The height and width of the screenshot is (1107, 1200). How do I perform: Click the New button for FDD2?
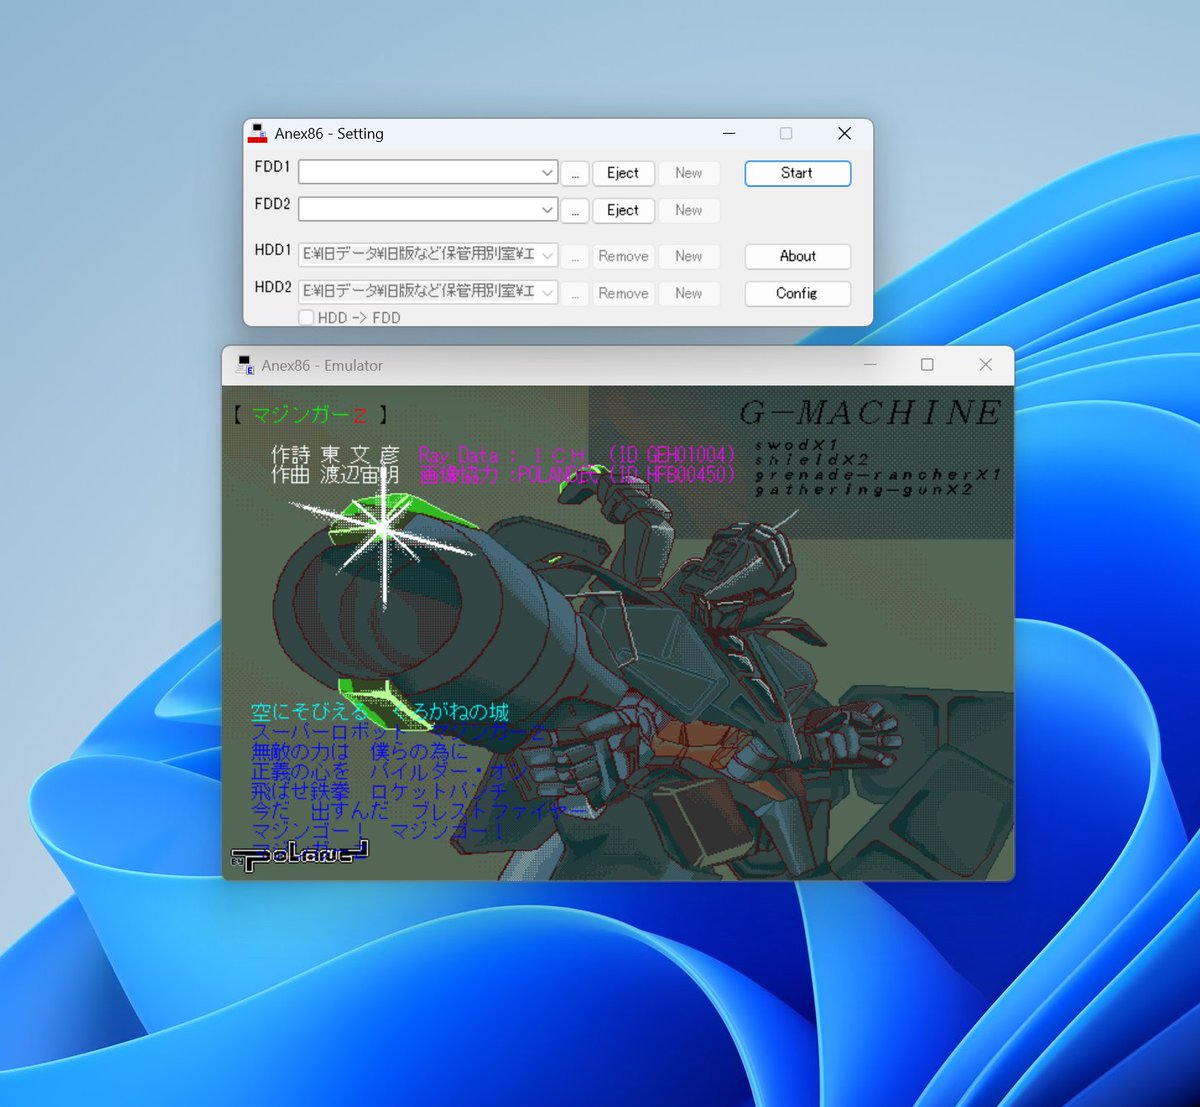(x=689, y=210)
